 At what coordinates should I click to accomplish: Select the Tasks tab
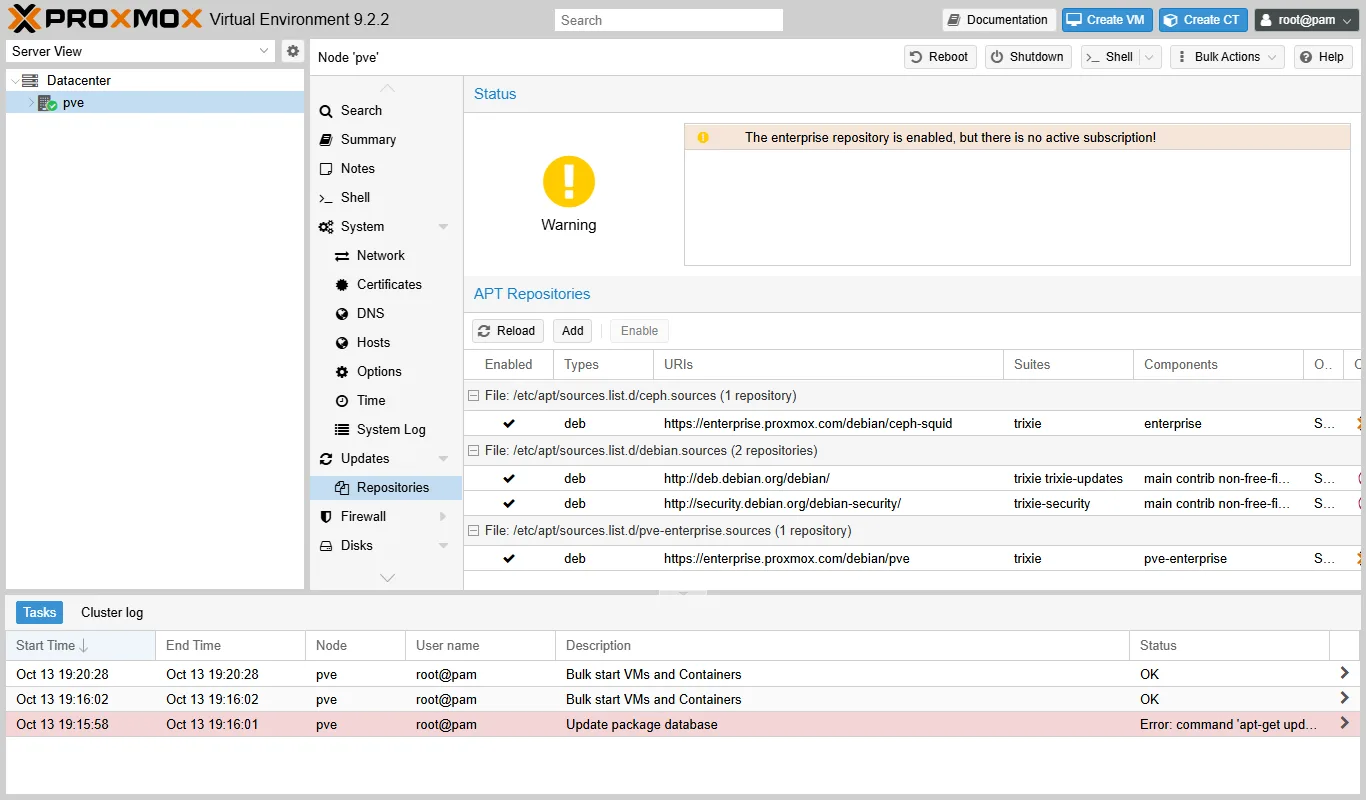(x=40, y=613)
